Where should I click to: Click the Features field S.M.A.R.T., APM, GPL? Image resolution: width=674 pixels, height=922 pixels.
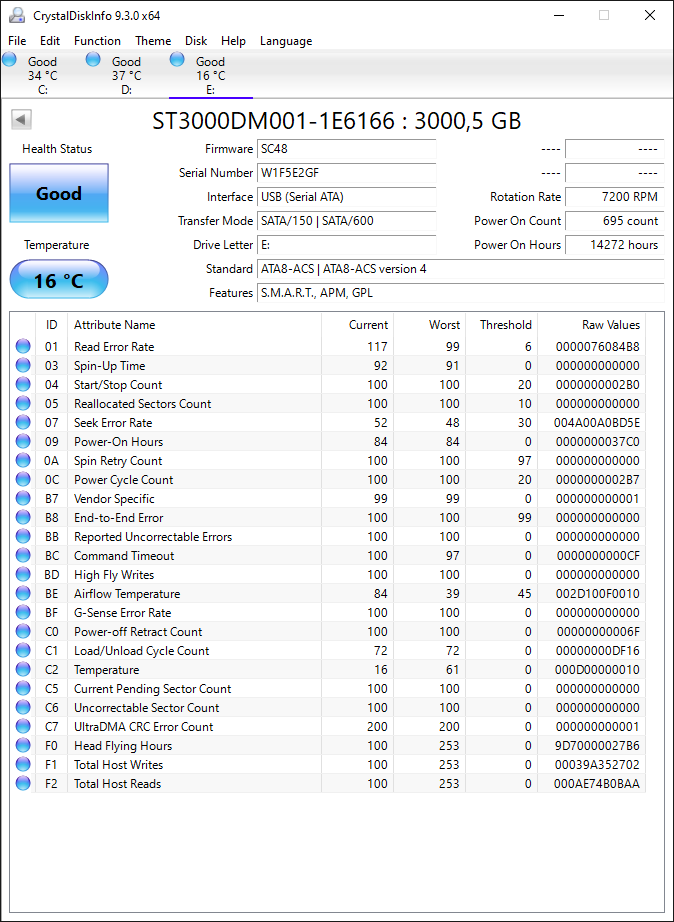[x=461, y=293]
